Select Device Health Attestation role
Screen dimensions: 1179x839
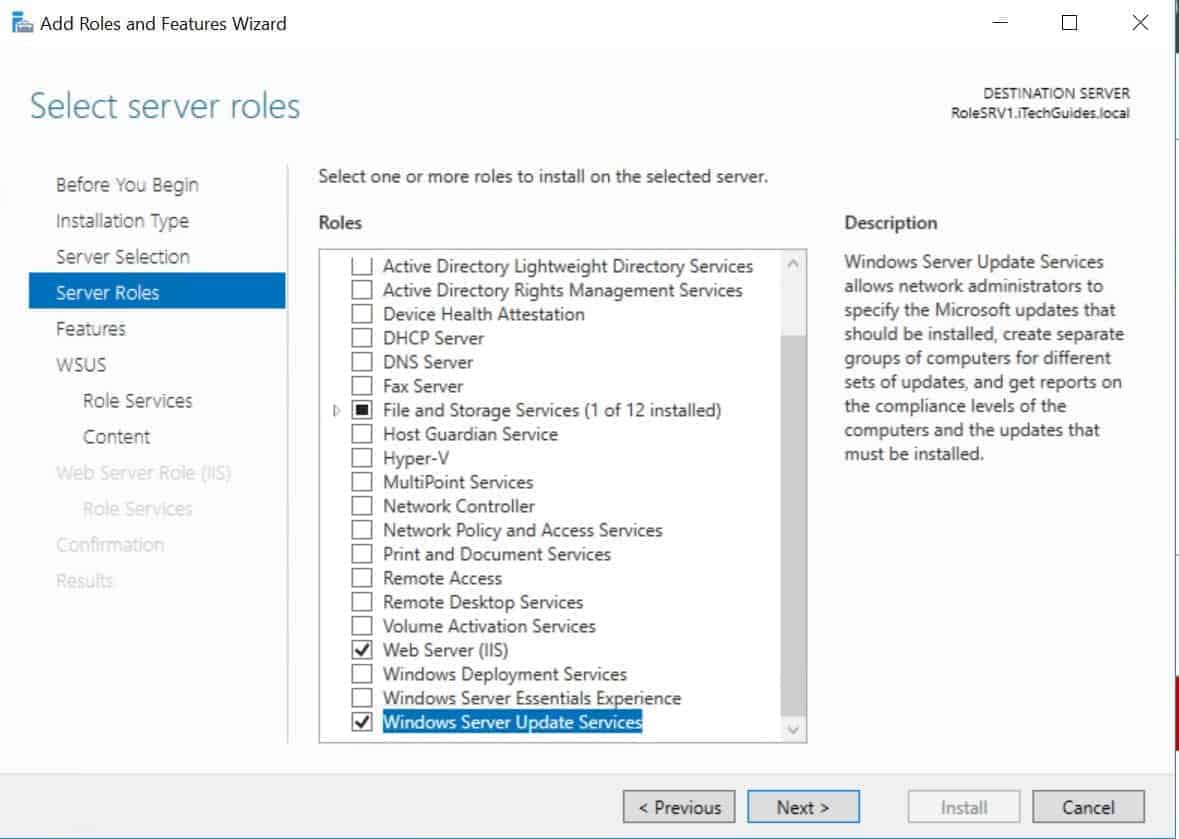(x=362, y=313)
